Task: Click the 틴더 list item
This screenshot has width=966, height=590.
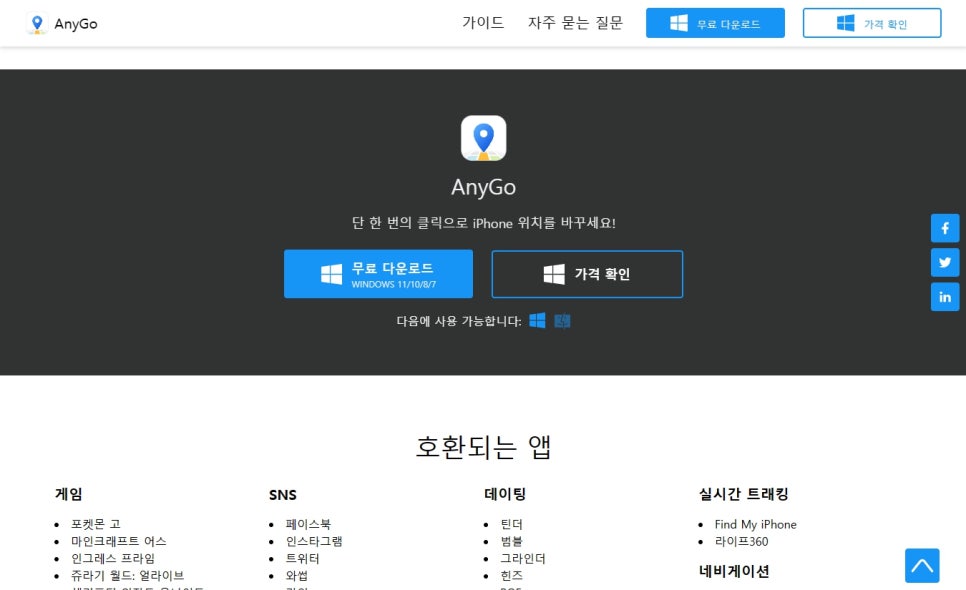Action: (x=511, y=524)
